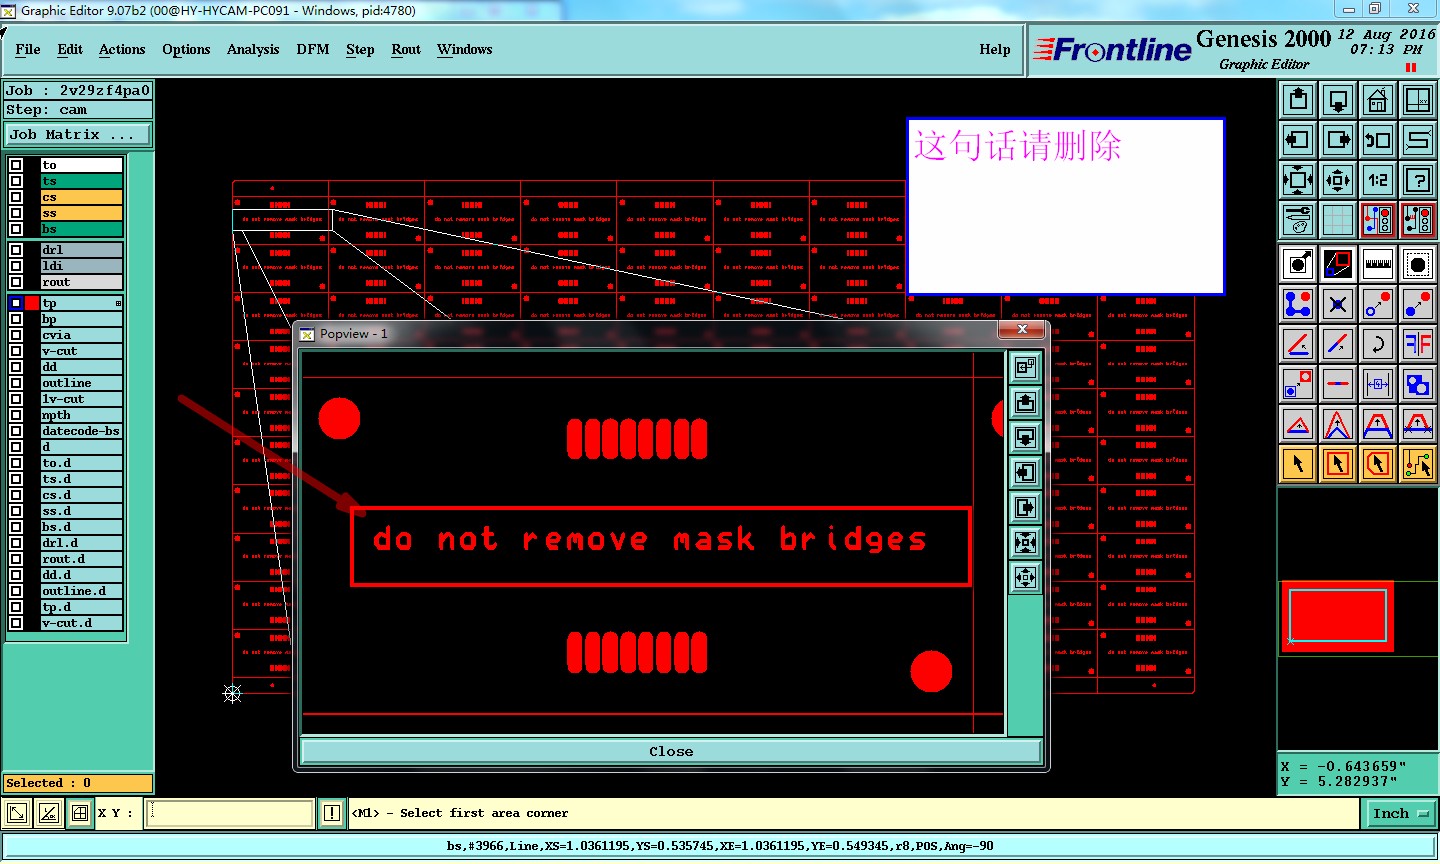The height and width of the screenshot is (864, 1440).
Task: Click the snap-to-grid icon at bottom left
Action: [80, 813]
